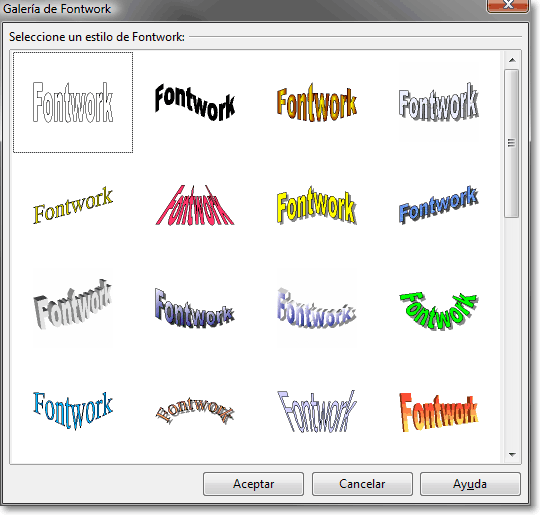The height and width of the screenshot is (515, 540).
Task: Select the outlined white Fontwork style
Action: (x=73, y=102)
